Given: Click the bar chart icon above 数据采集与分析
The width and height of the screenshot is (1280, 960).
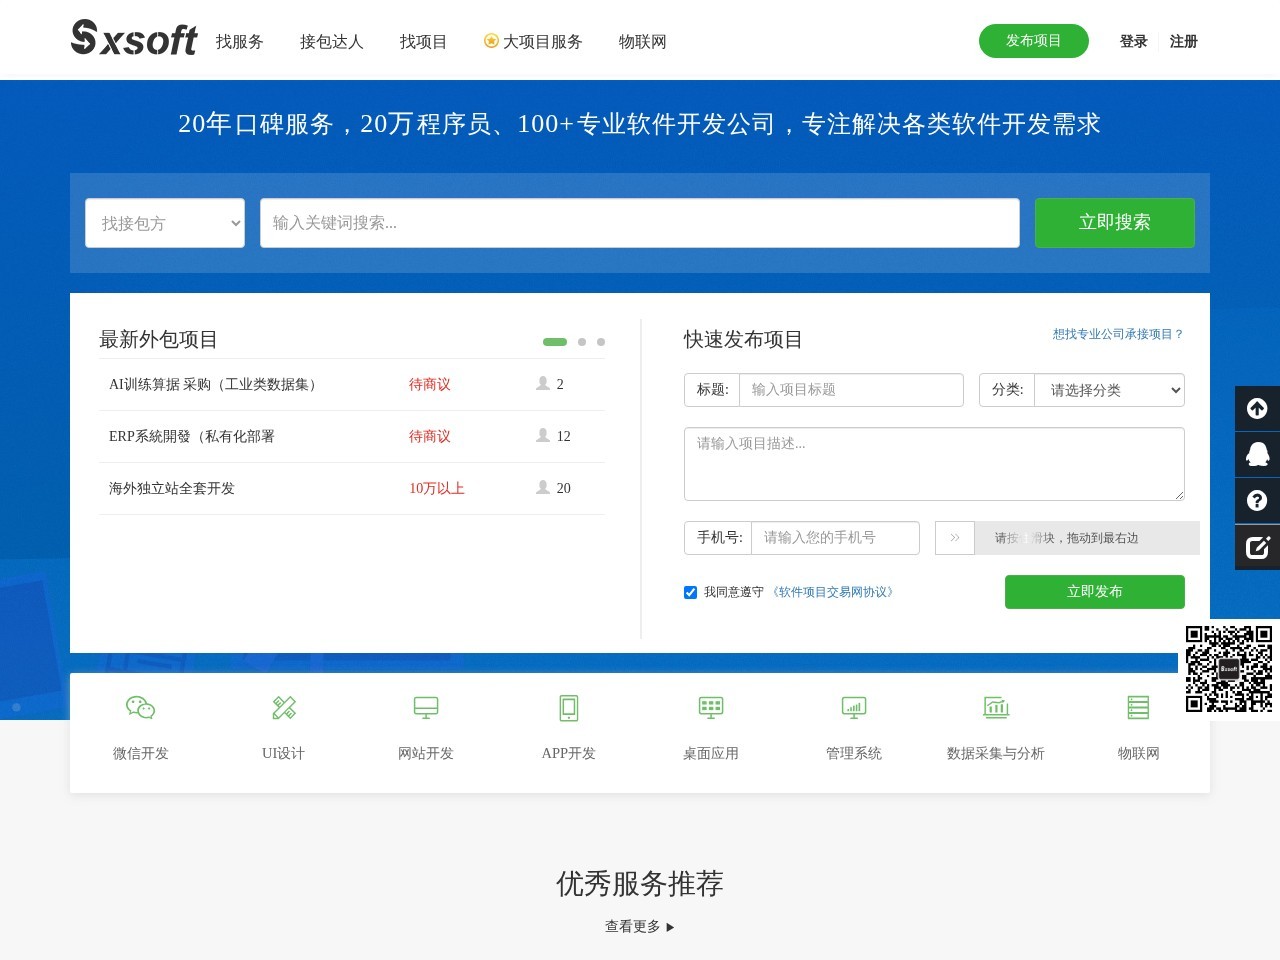Looking at the screenshot, I should (996, 708).
